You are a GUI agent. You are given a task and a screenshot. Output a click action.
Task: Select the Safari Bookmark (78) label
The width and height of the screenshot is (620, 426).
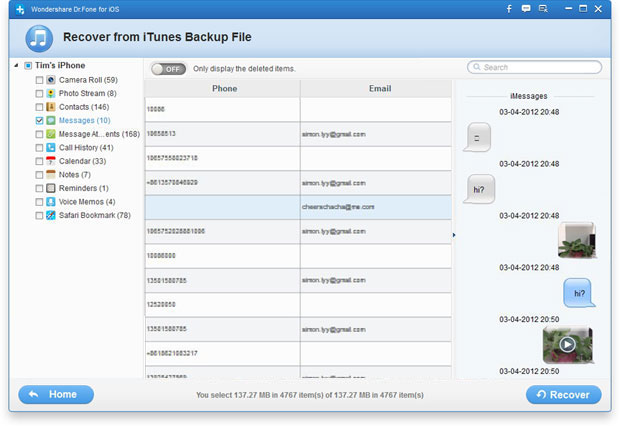[x=95, y=215]
